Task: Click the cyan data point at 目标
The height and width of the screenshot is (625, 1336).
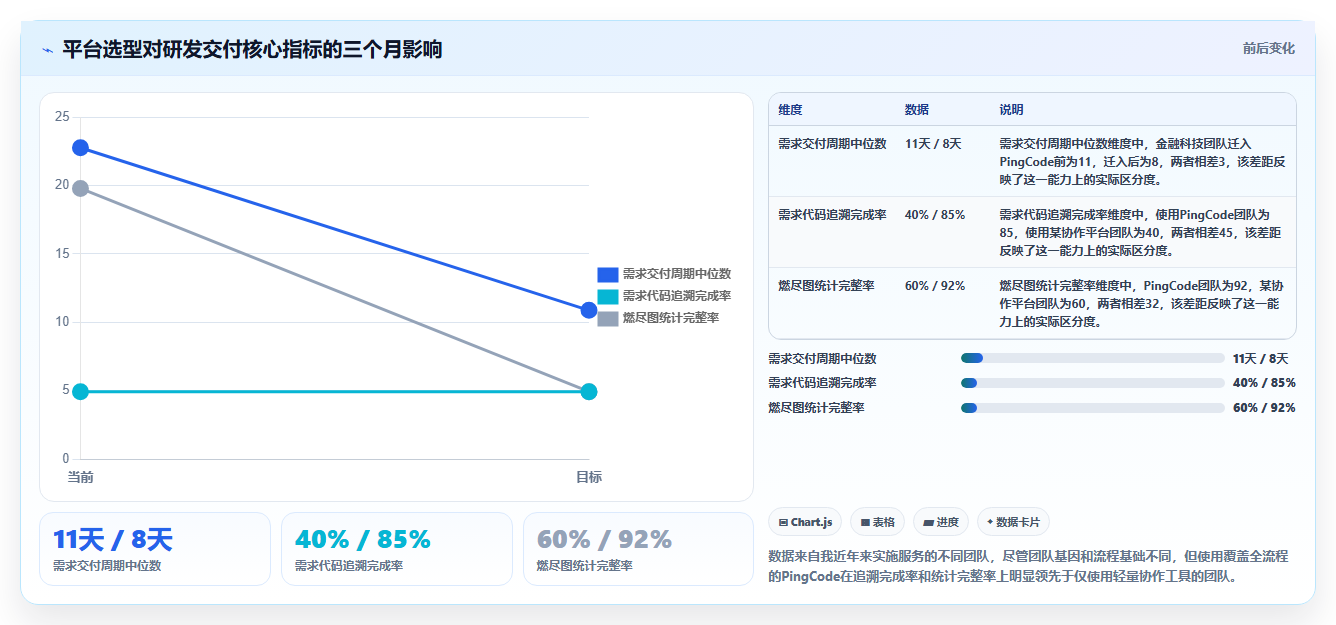Action: pos(589,391)
